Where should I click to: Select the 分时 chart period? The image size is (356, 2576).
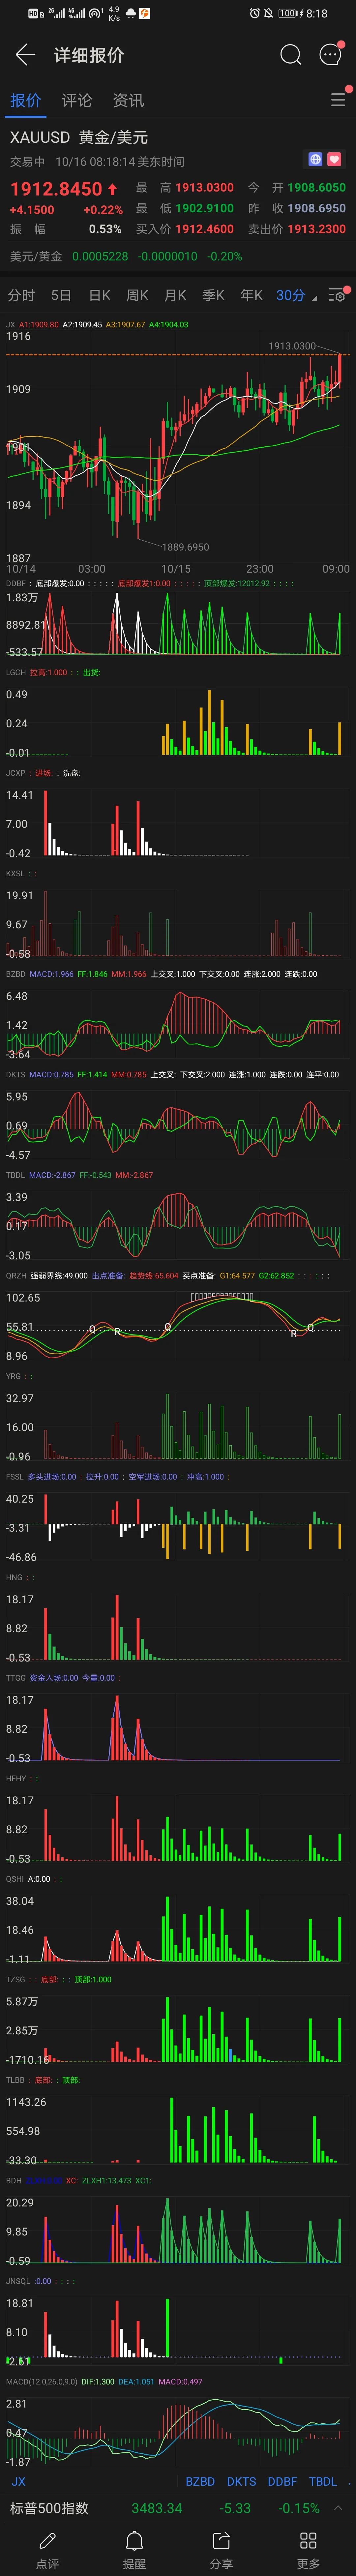(x=21, y=295)
